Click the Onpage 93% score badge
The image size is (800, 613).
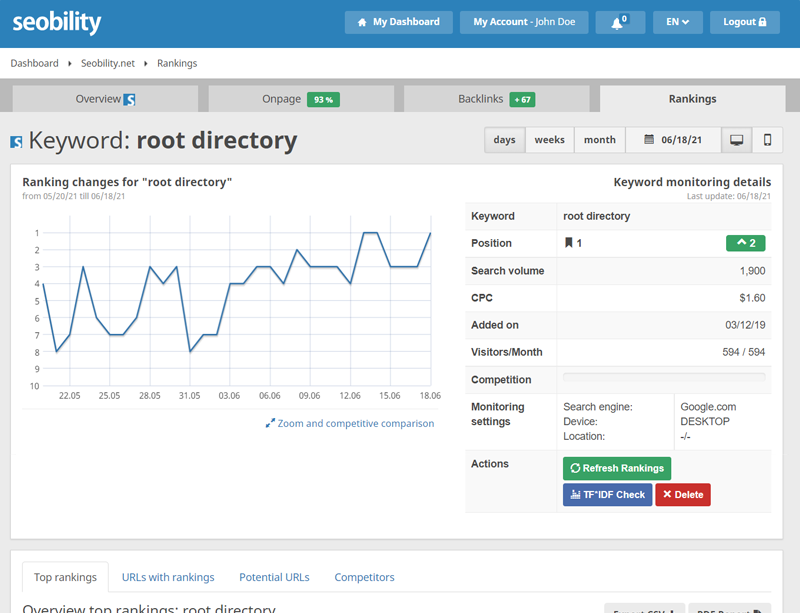click(322, 100)
